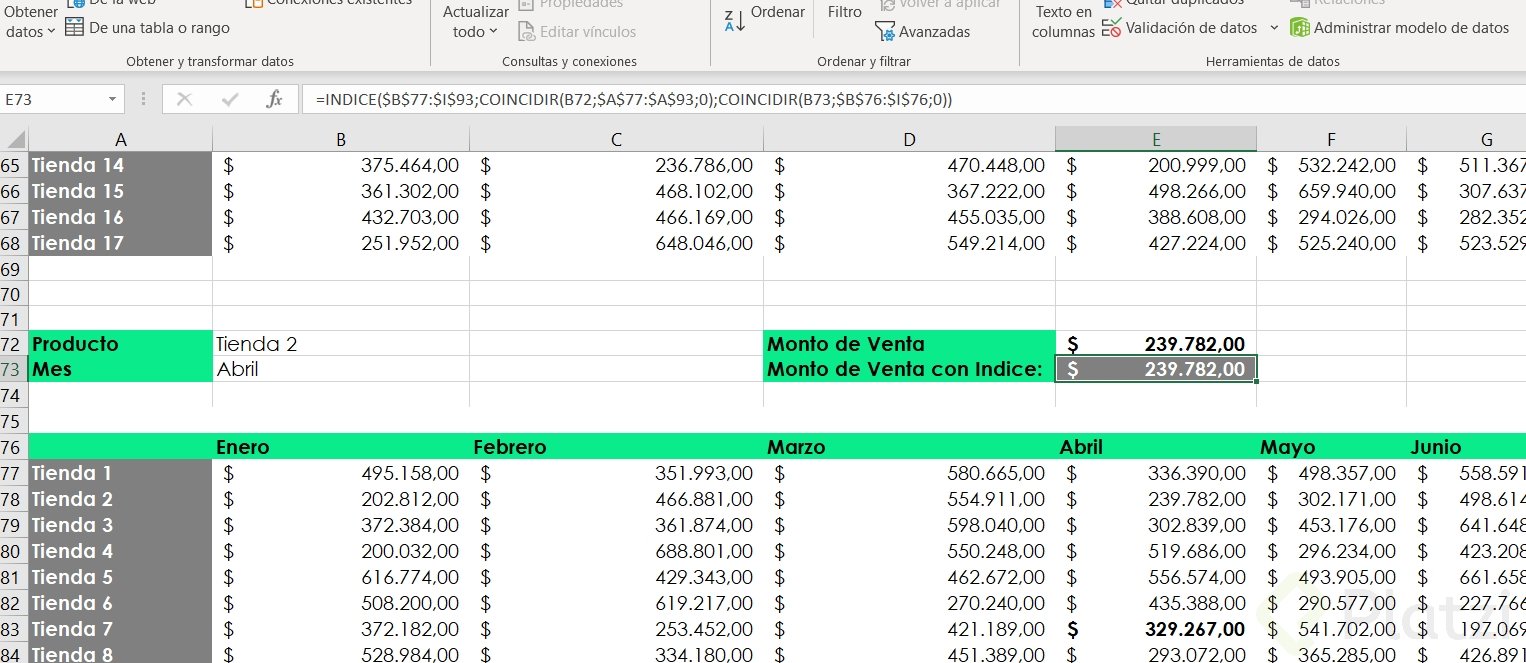This screenshot has width=1526, height=663.
Task: Open the Name Box dropdown arrow
Action: pos(112,99)
